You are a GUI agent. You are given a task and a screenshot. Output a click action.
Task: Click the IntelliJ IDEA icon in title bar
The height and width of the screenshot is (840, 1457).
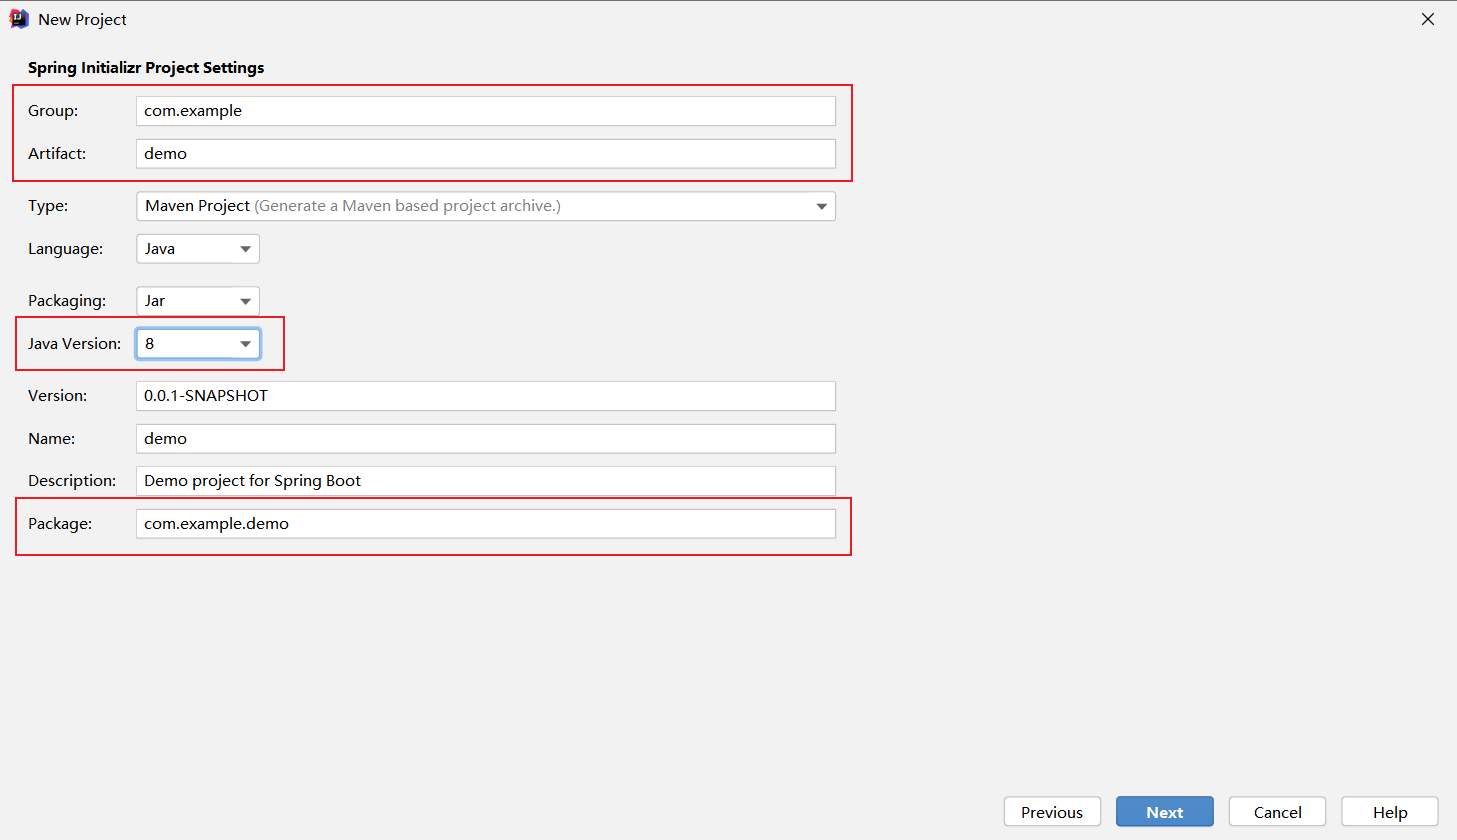(19, 19)
